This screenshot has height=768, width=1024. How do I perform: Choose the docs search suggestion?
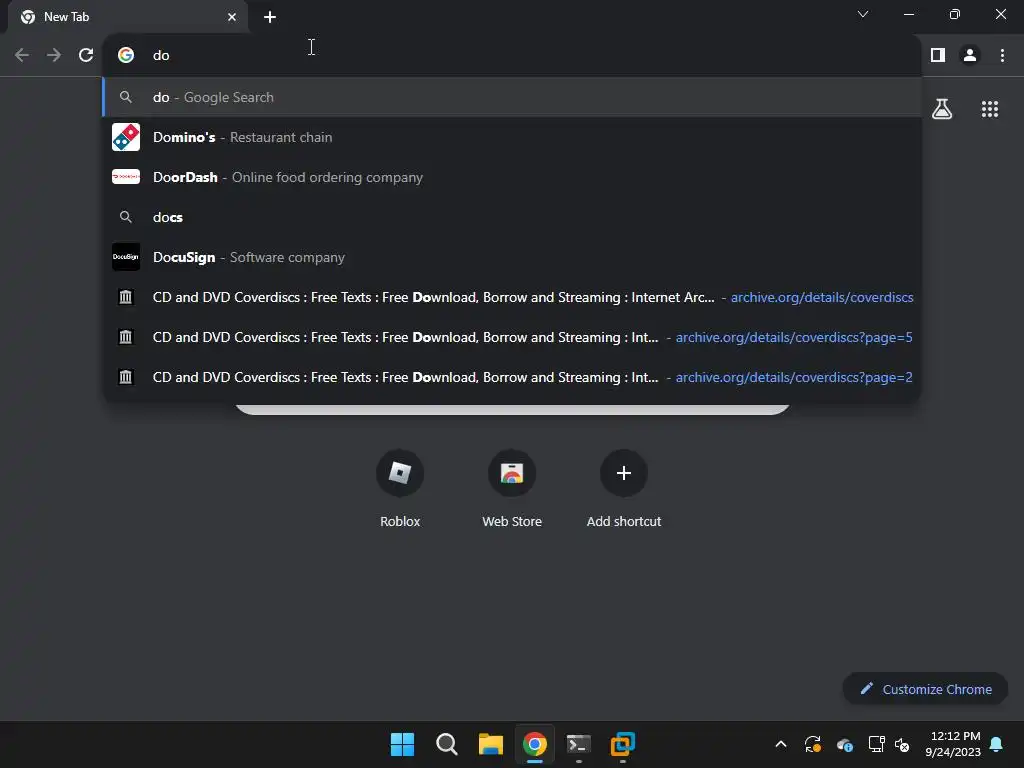[x=512, y=217]
